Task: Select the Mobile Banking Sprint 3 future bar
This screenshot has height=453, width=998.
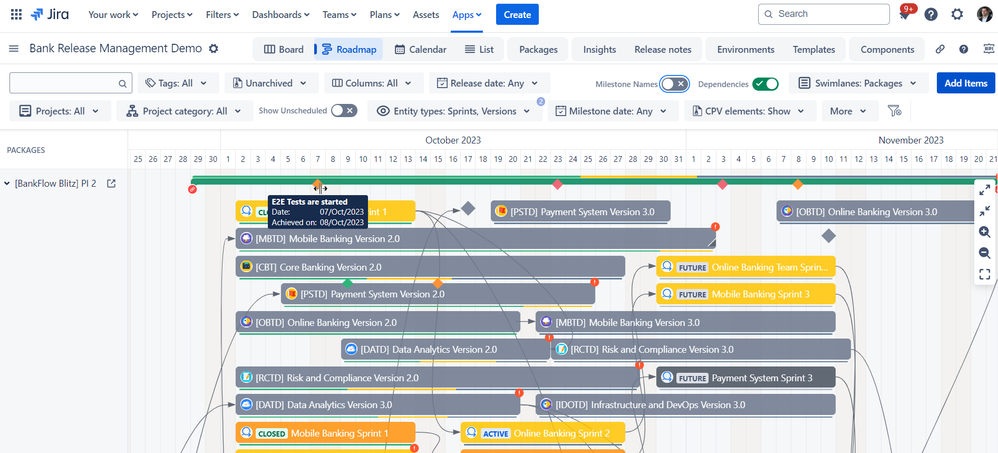Action: click(745, 294)
